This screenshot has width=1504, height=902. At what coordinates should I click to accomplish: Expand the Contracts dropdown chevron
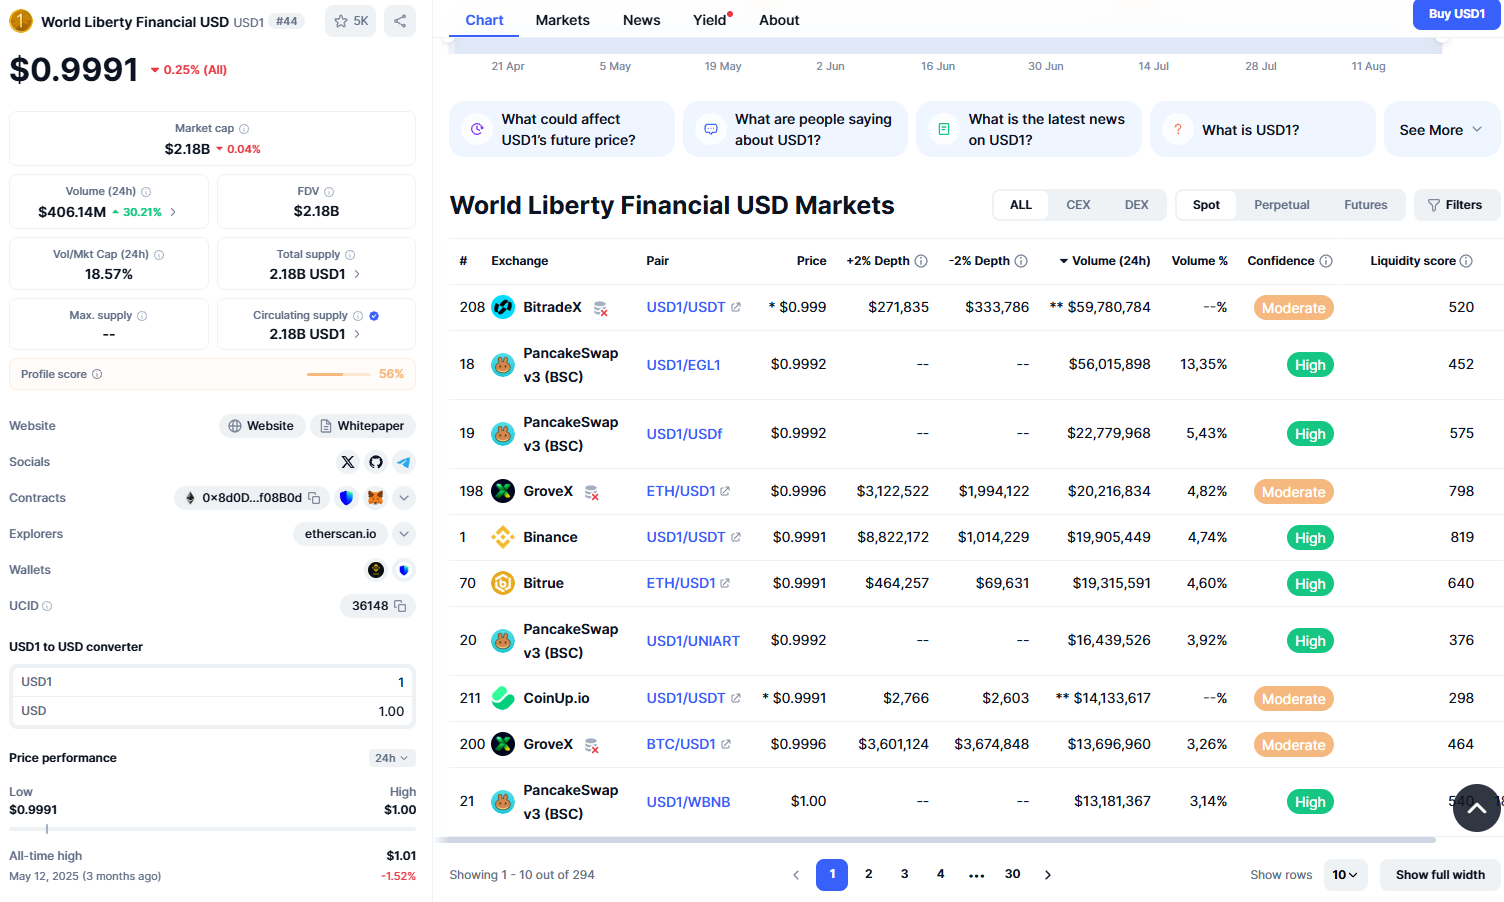click(x=404, y=498)
